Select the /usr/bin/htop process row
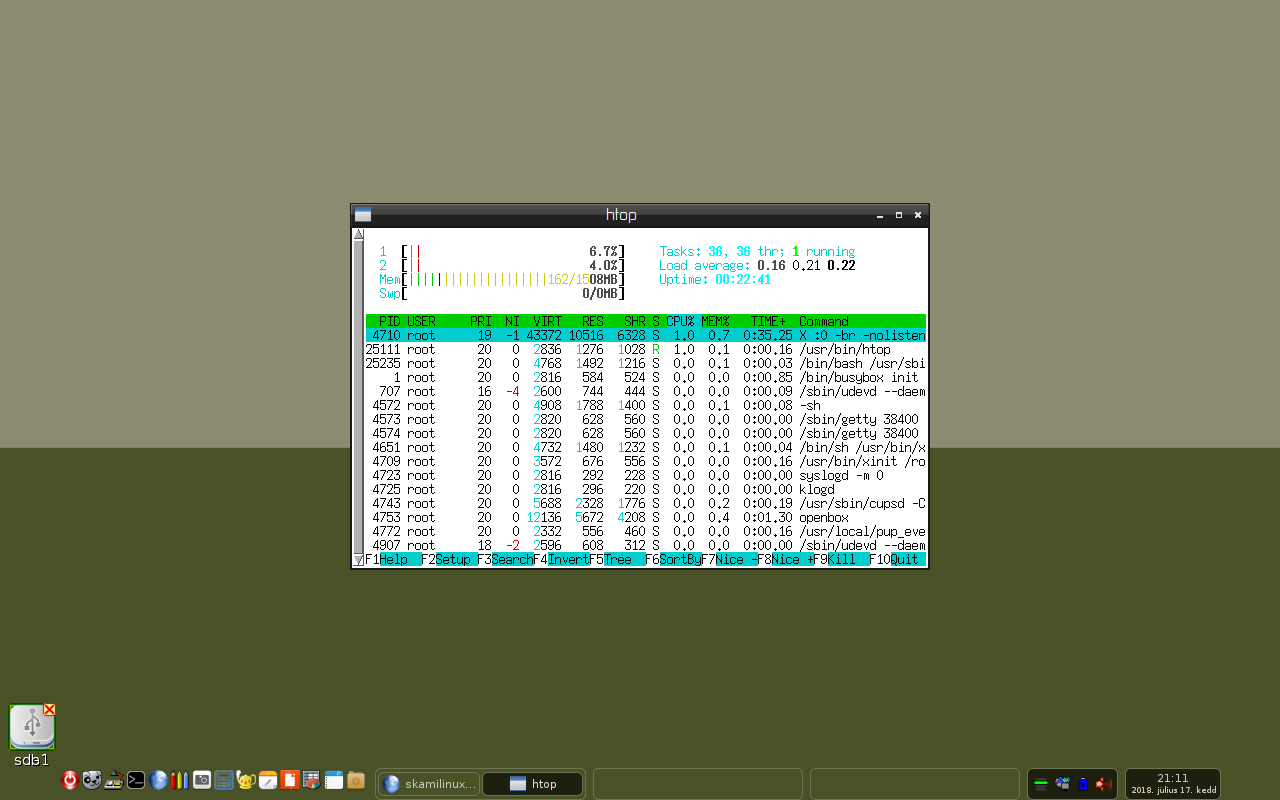The height and width of the screenshot is (800, 1280). [646, 350]
